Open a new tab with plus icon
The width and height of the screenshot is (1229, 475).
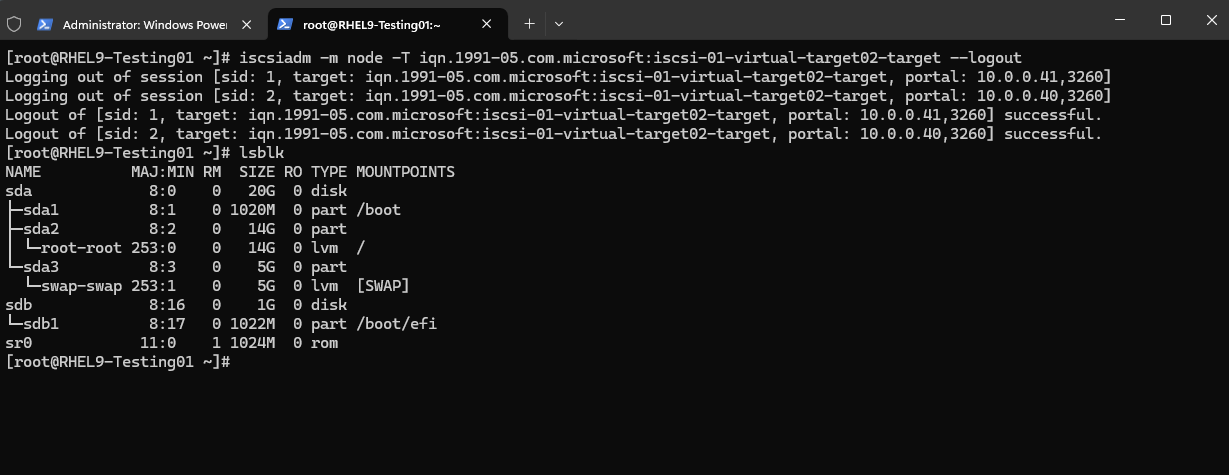click(530, 23)
